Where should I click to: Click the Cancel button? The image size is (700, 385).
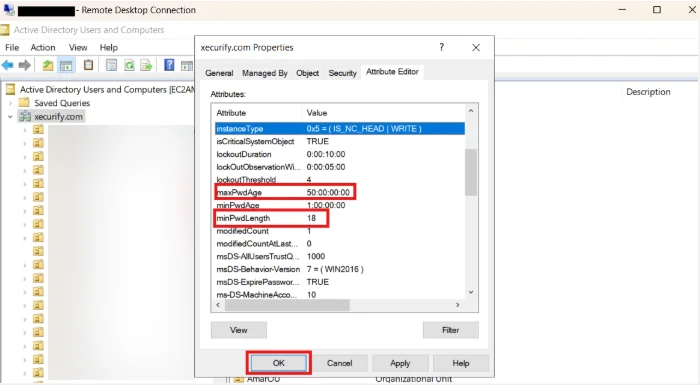click(339, 363)
